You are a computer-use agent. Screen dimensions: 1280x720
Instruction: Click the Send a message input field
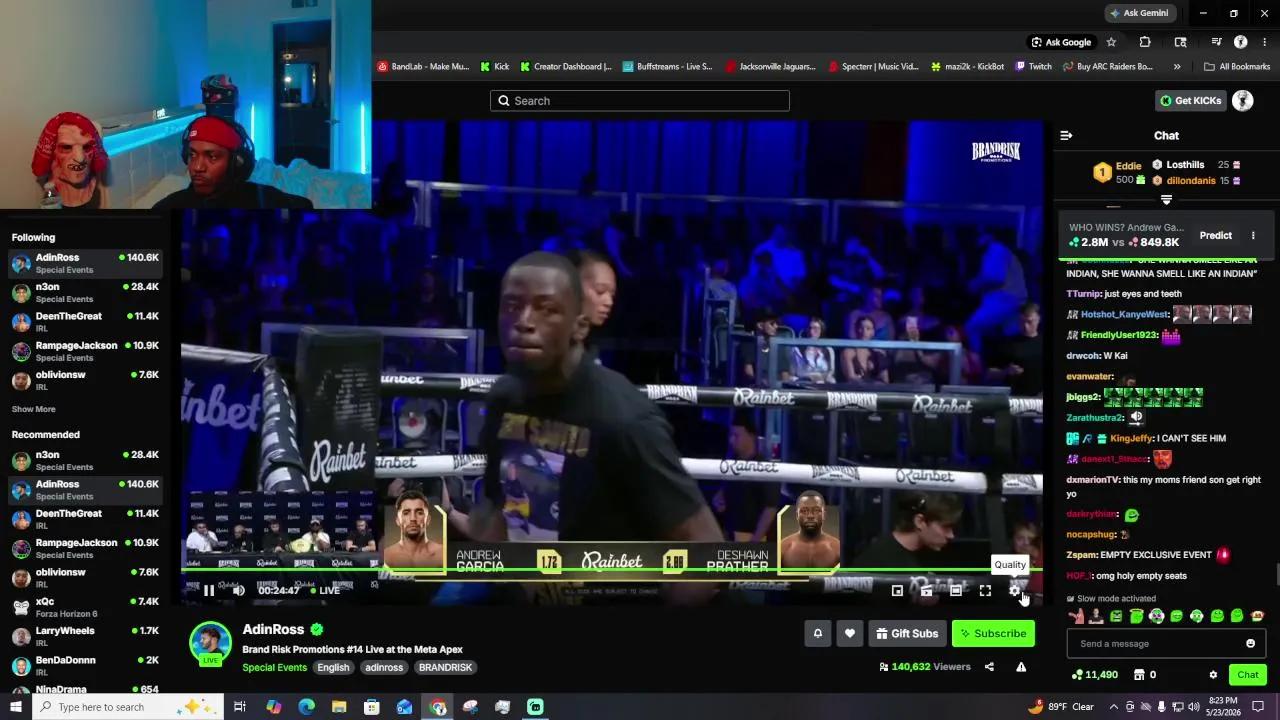(1166, 643)
